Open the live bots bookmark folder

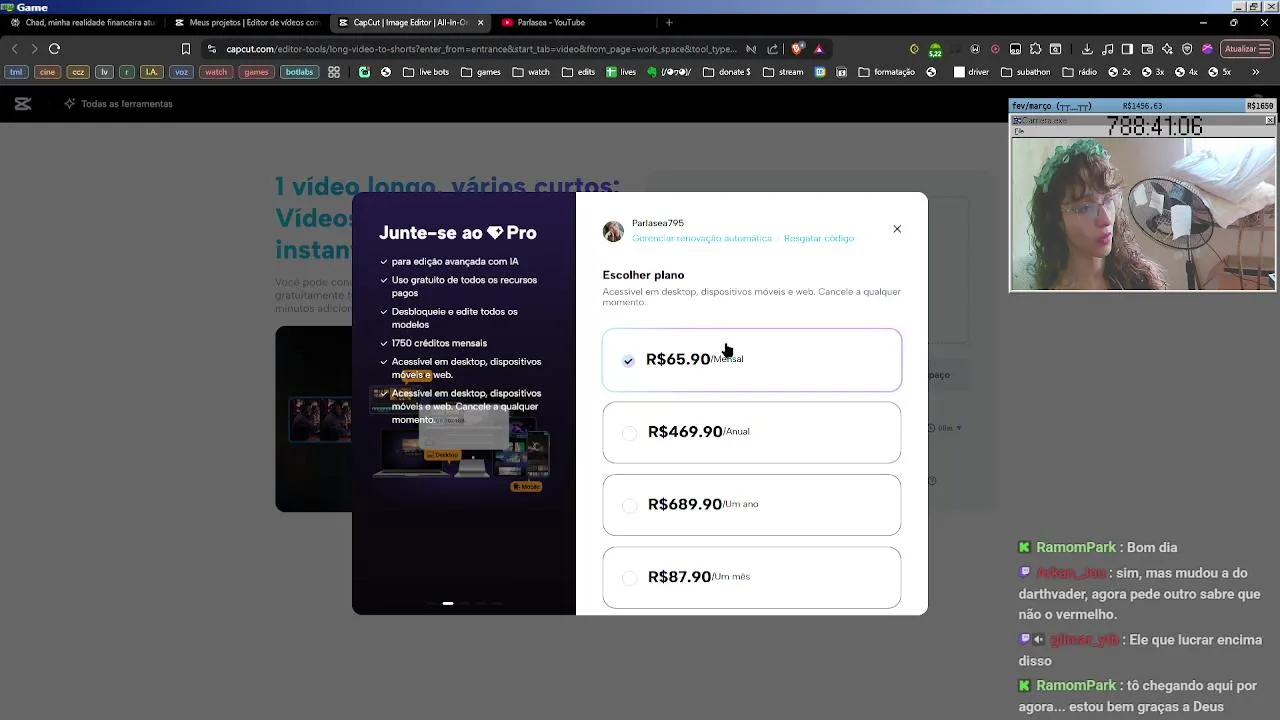(x=426, y=72)
